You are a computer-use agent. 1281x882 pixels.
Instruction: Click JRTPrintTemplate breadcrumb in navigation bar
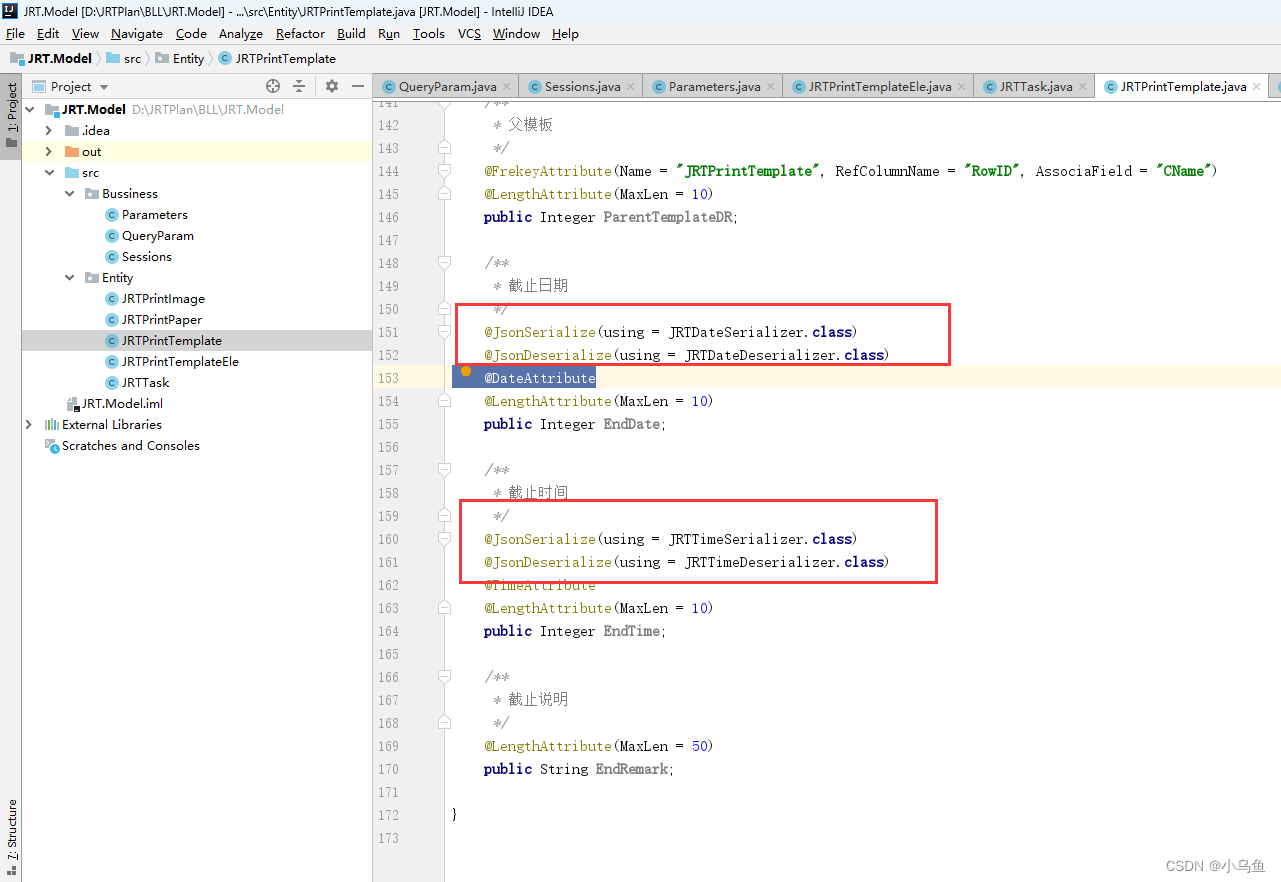click(277, 58)
